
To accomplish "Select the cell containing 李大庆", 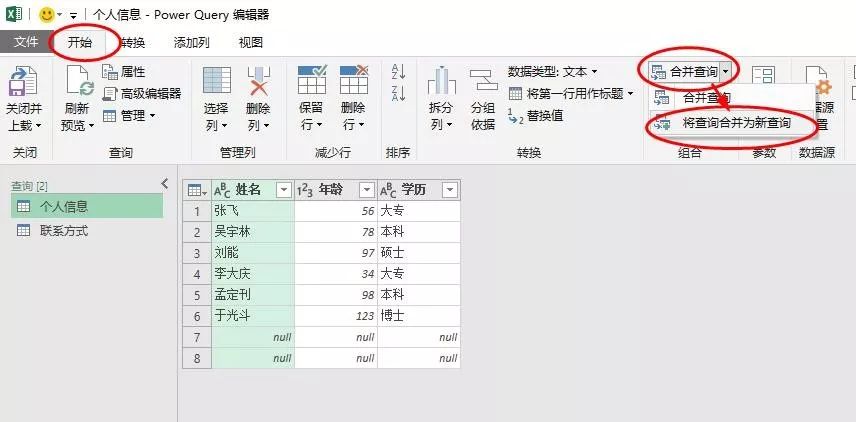I will [253, 274].
